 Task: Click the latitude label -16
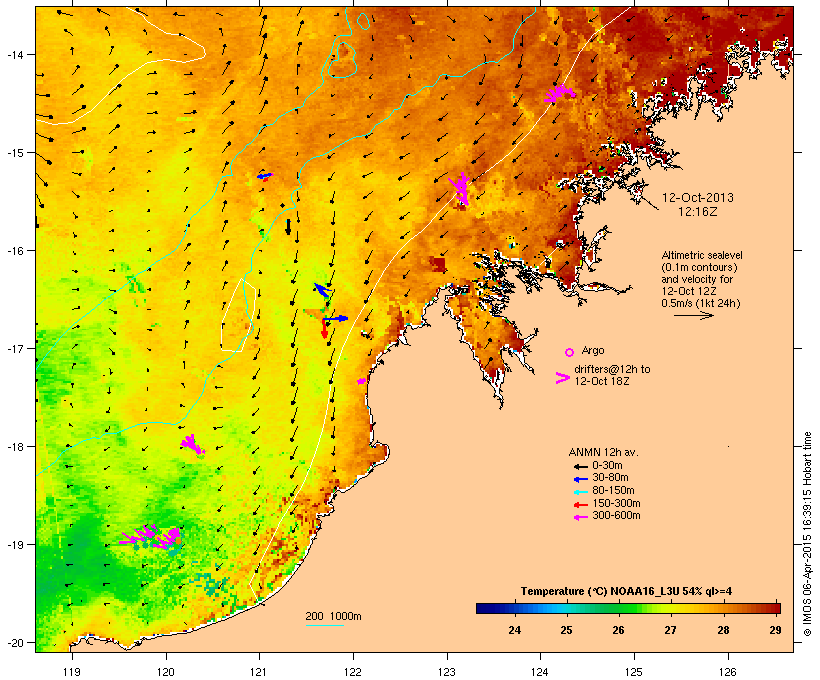tap(14, 251)
